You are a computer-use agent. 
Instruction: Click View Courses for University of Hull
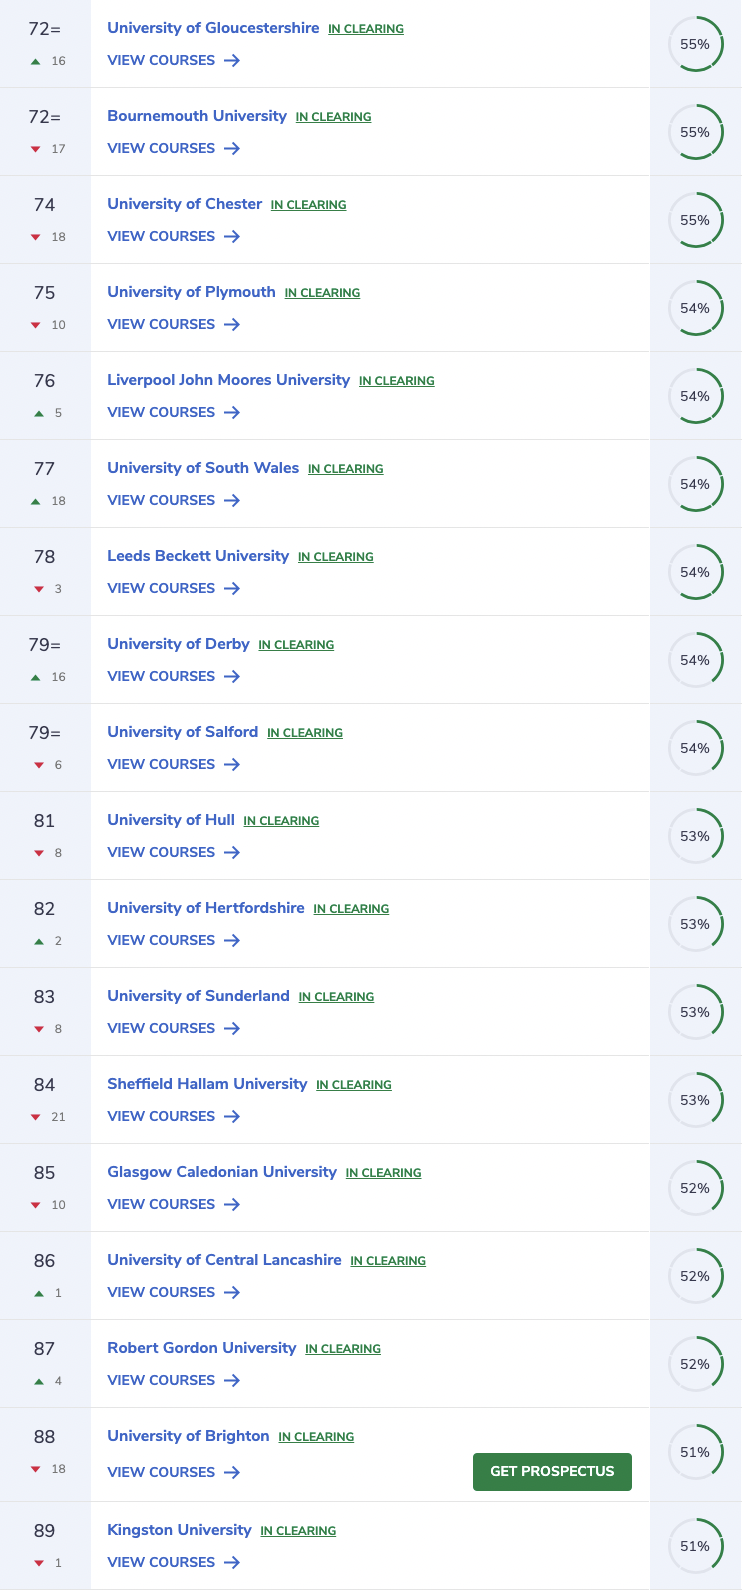point(161,852)
